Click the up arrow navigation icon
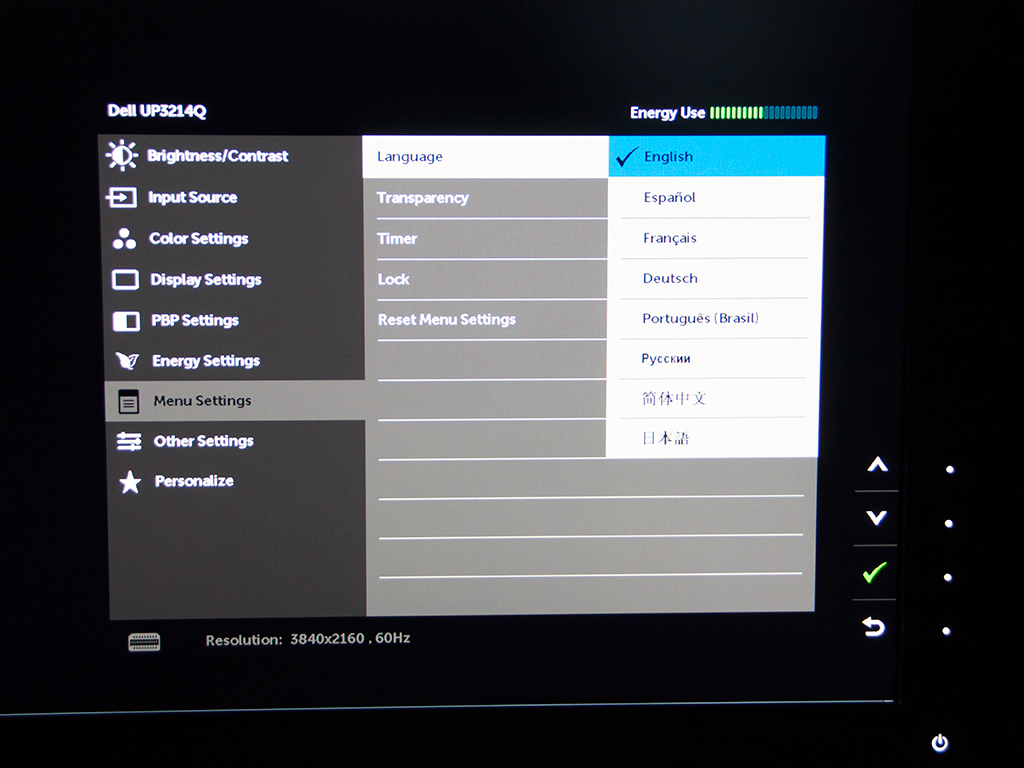Image resolution: width=1024 pixels, height=768 pixels. tap(878, 464)
